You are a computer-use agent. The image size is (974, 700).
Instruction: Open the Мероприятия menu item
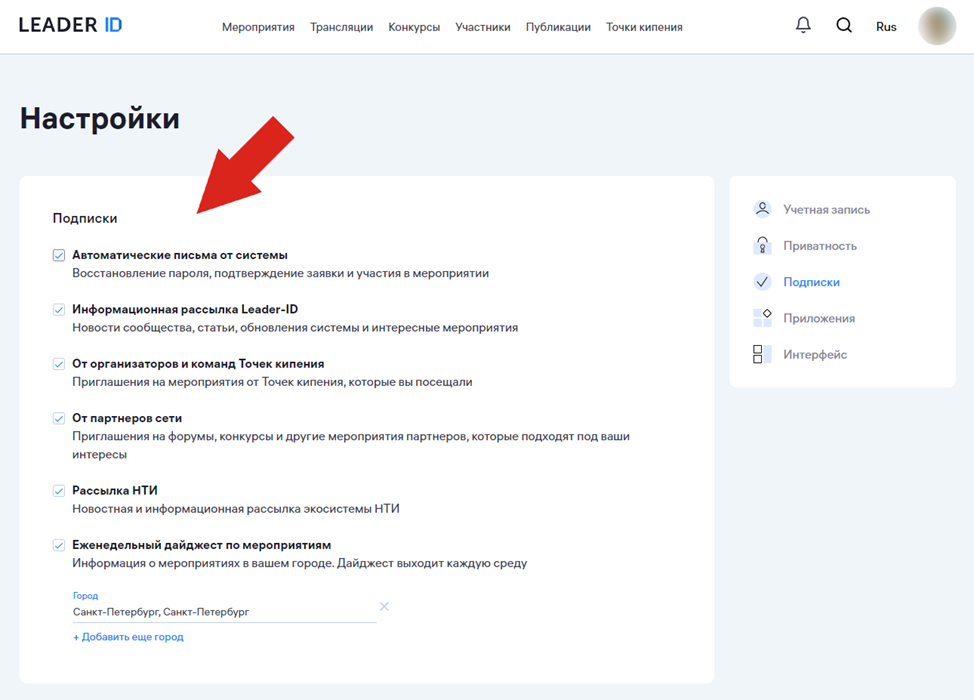tap(258, 27)
